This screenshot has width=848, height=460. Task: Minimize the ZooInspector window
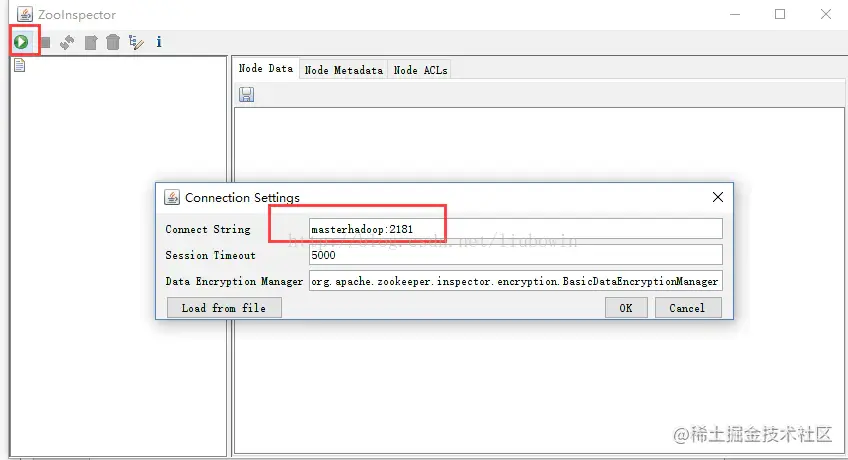[735, 14]
